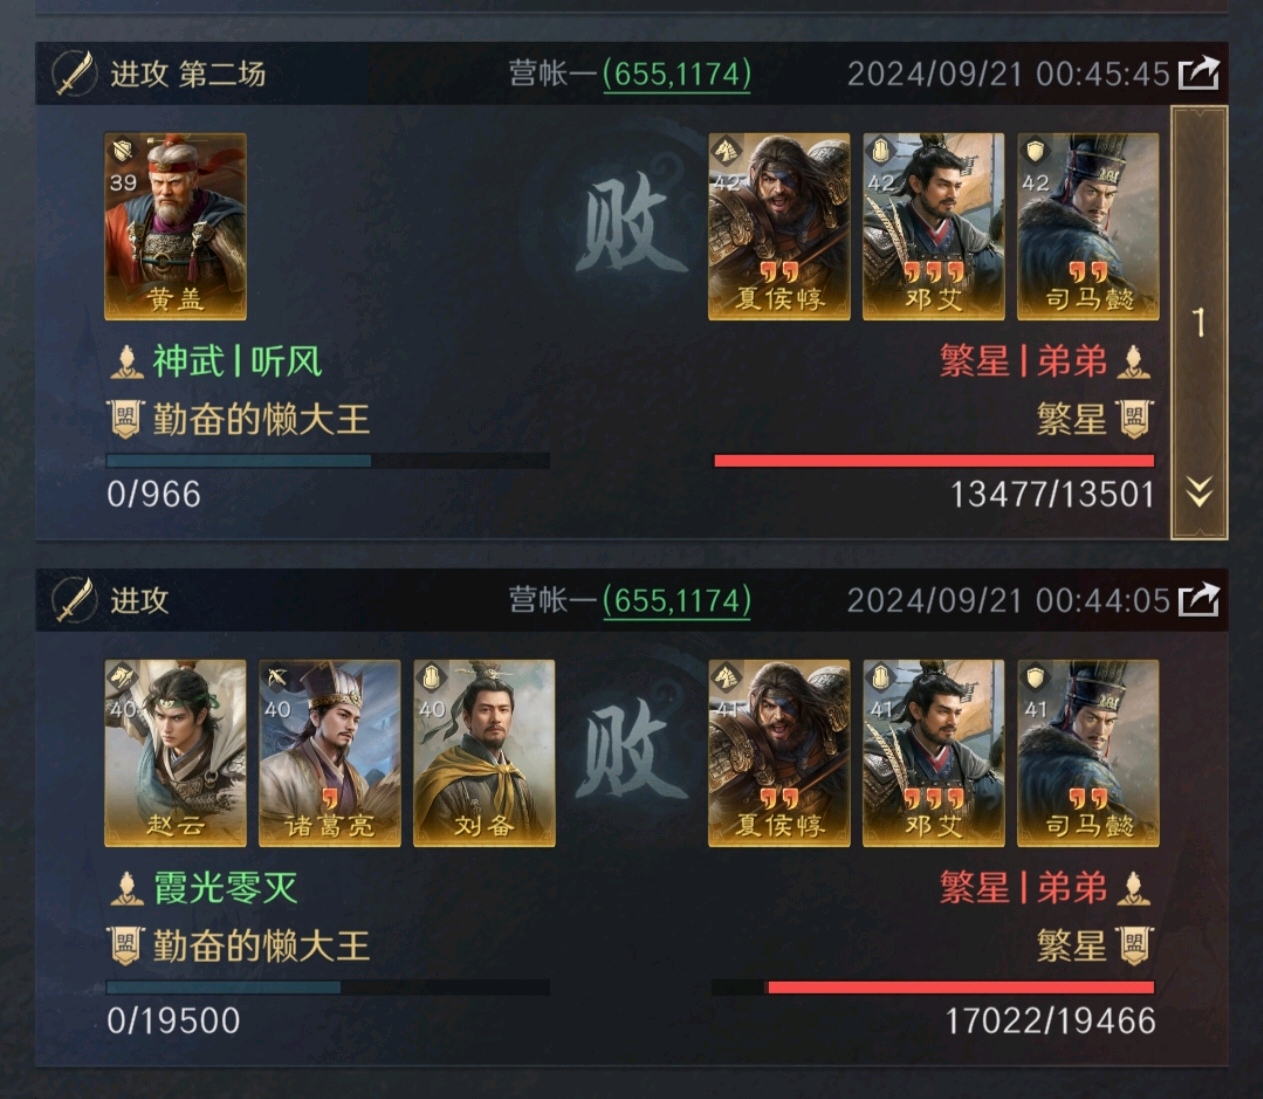The image size is (1263, 1099).
Task: Select the 刘备 general card
Action: (x=484, y=754)
